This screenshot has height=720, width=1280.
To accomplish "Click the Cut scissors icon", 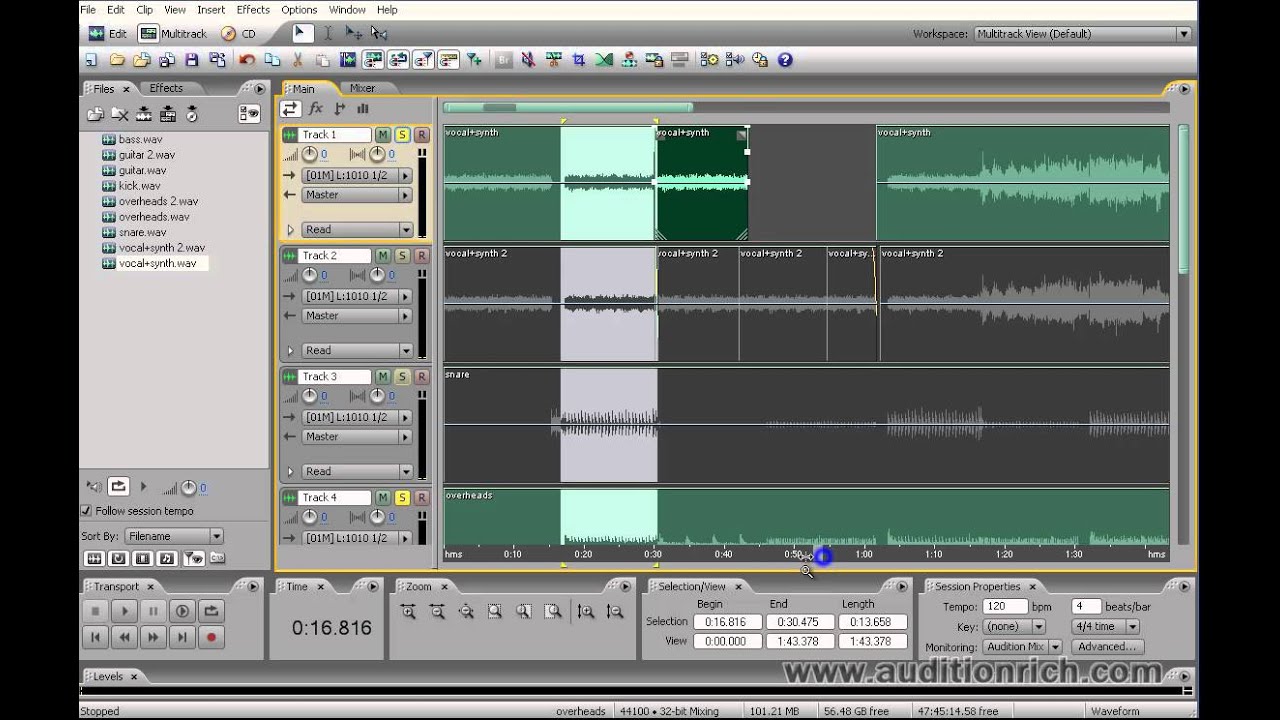I will coord(297,60).
